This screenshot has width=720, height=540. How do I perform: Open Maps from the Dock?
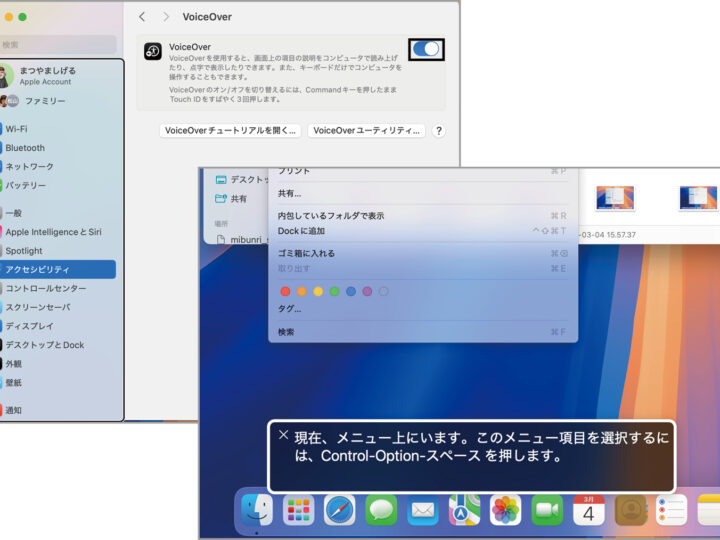[x=464, y=510]
